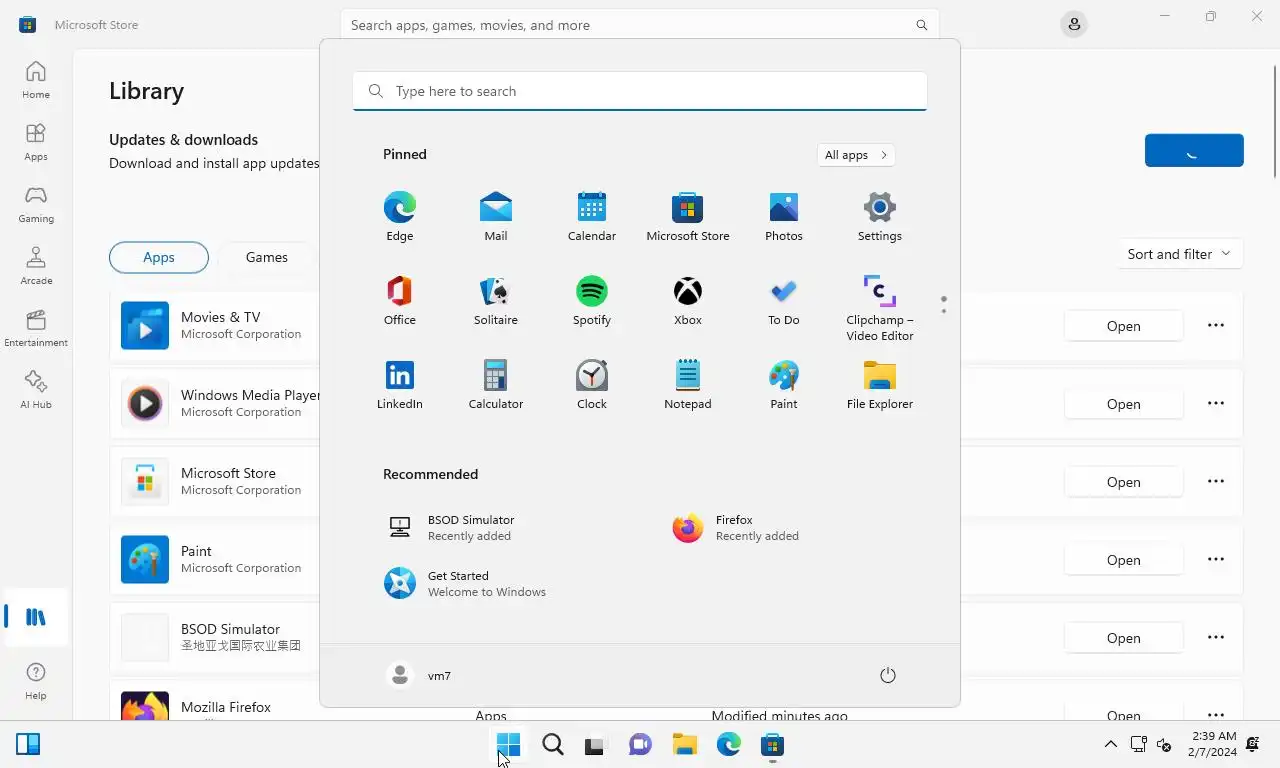Open Windows Media Player from library
The image size is (1280, 768).
click(x=1123, y=404)
